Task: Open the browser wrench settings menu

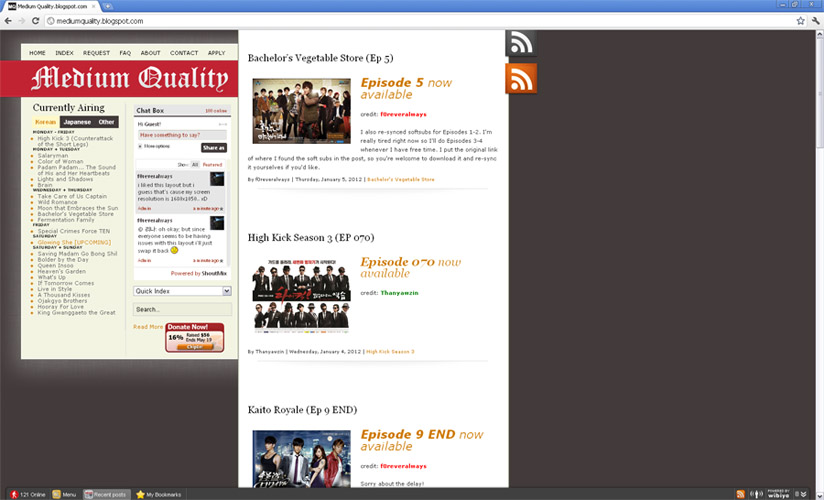Action: pos(815,21)
